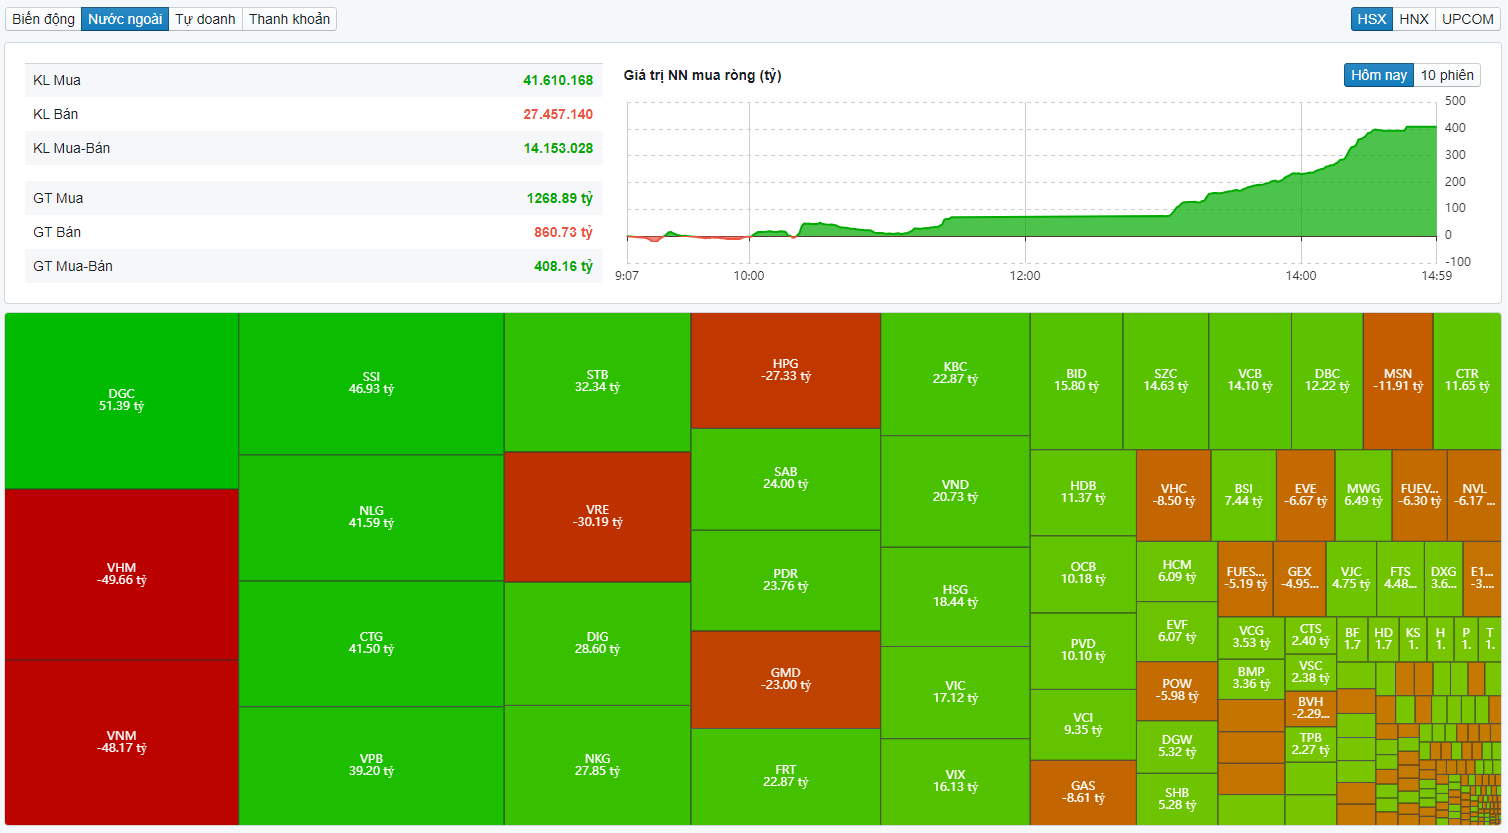
Task: Click the STB 32.34 tỷ tile
Action: [x=597, y=381]
